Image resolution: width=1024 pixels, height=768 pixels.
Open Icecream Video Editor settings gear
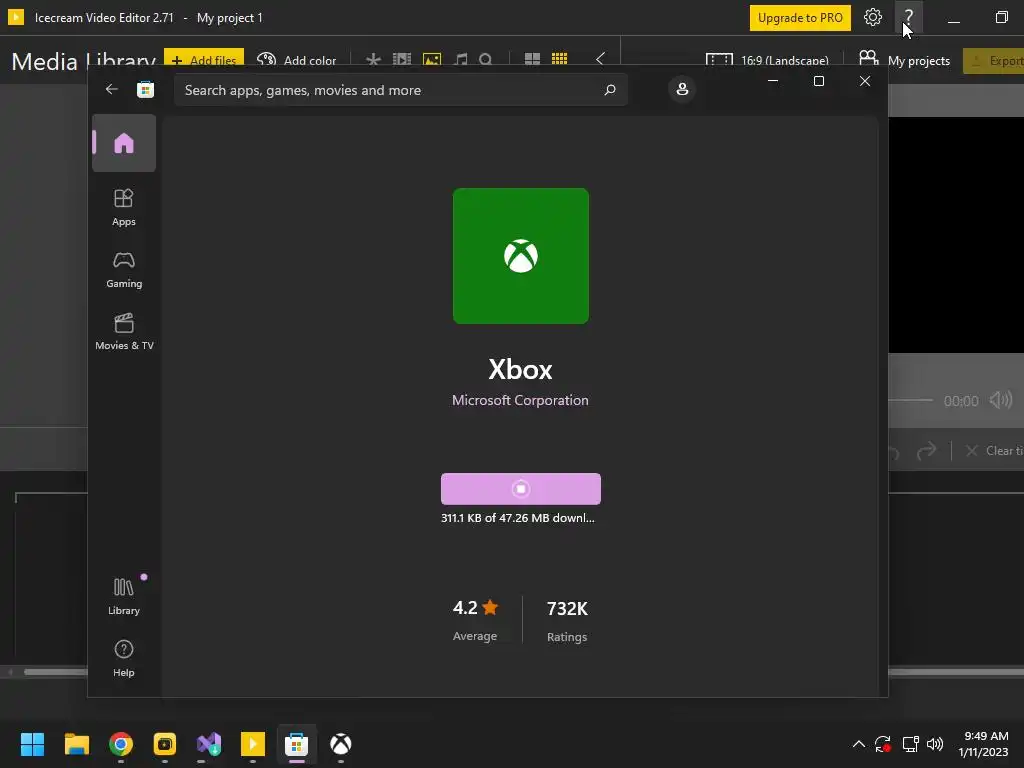[x=872, y=18]
